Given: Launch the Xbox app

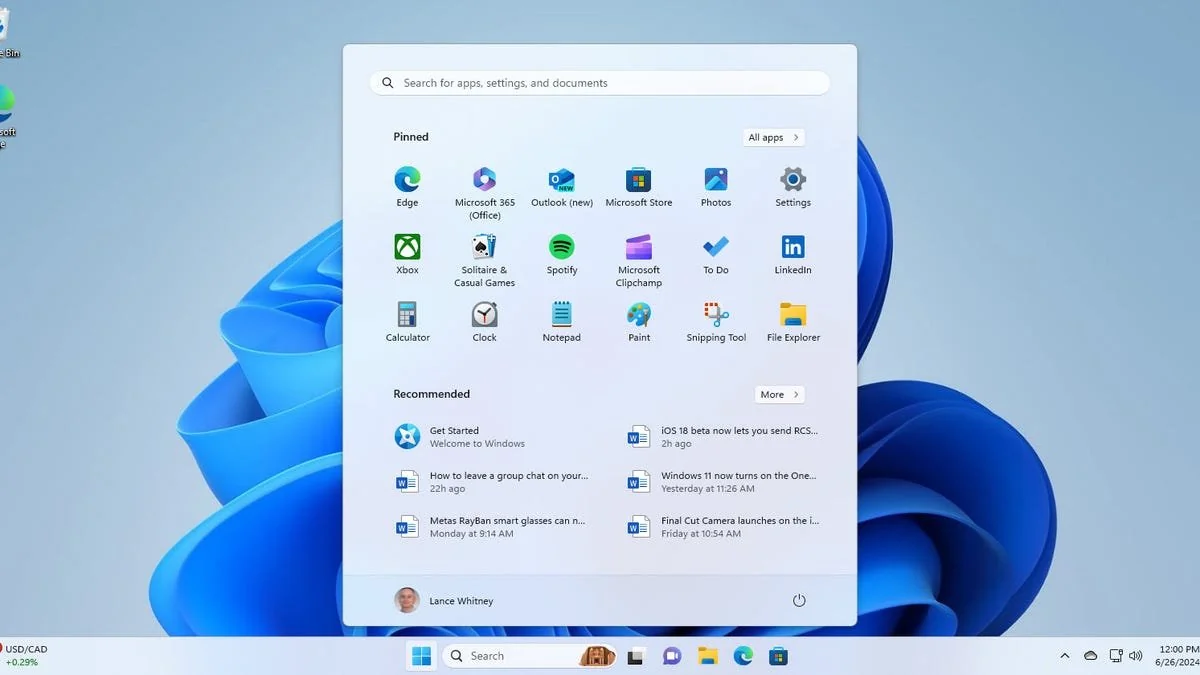Looking at the screenshot, I should pyautogui.click(x=407, y=254).
